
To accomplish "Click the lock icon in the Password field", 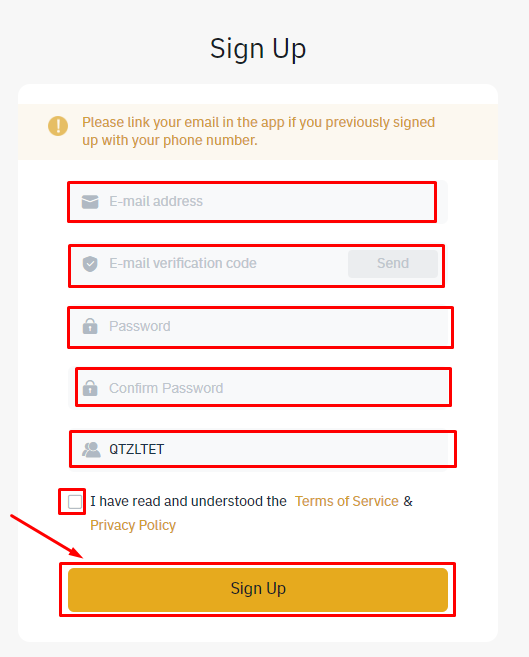I will click(90, 326).
